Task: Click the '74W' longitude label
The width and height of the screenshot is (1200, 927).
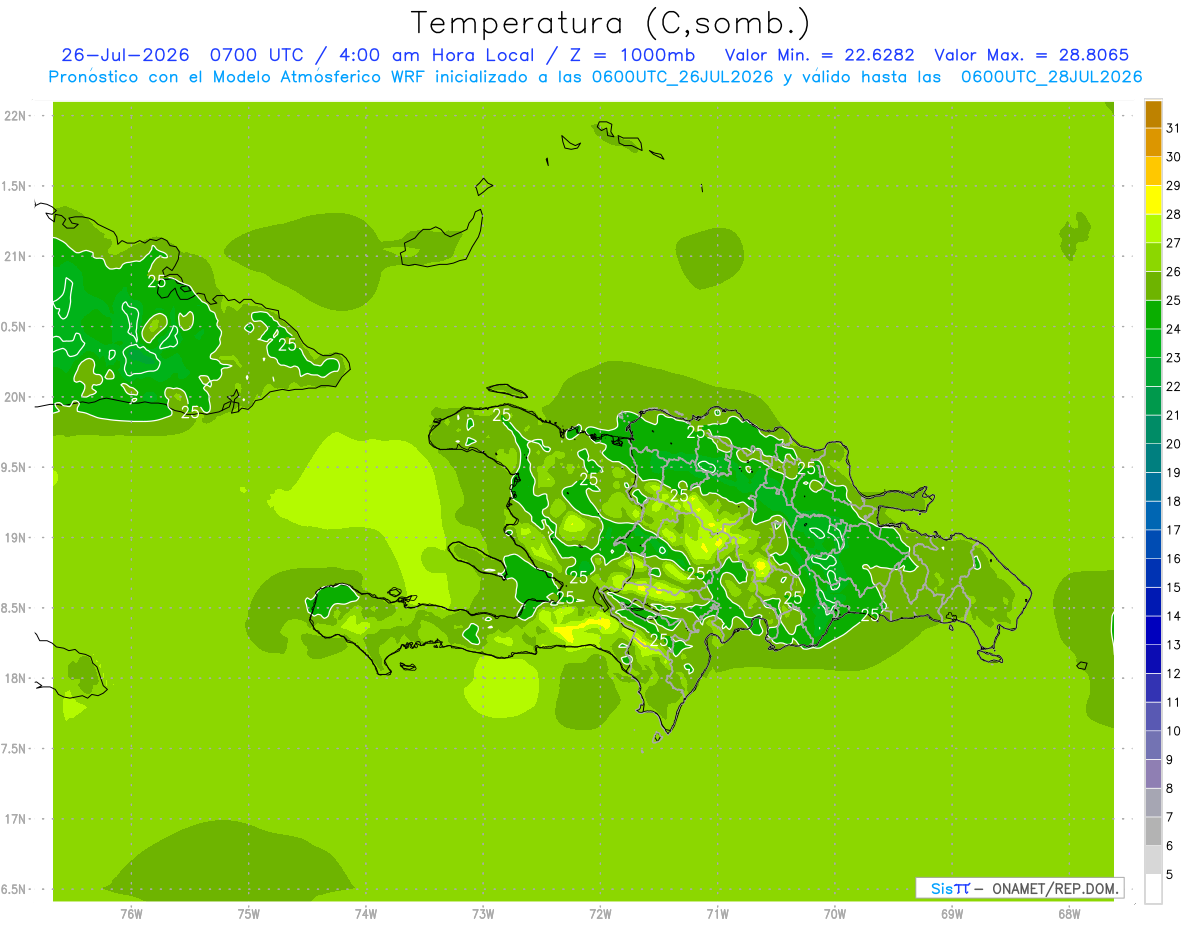Action: [x=366, y=913]
